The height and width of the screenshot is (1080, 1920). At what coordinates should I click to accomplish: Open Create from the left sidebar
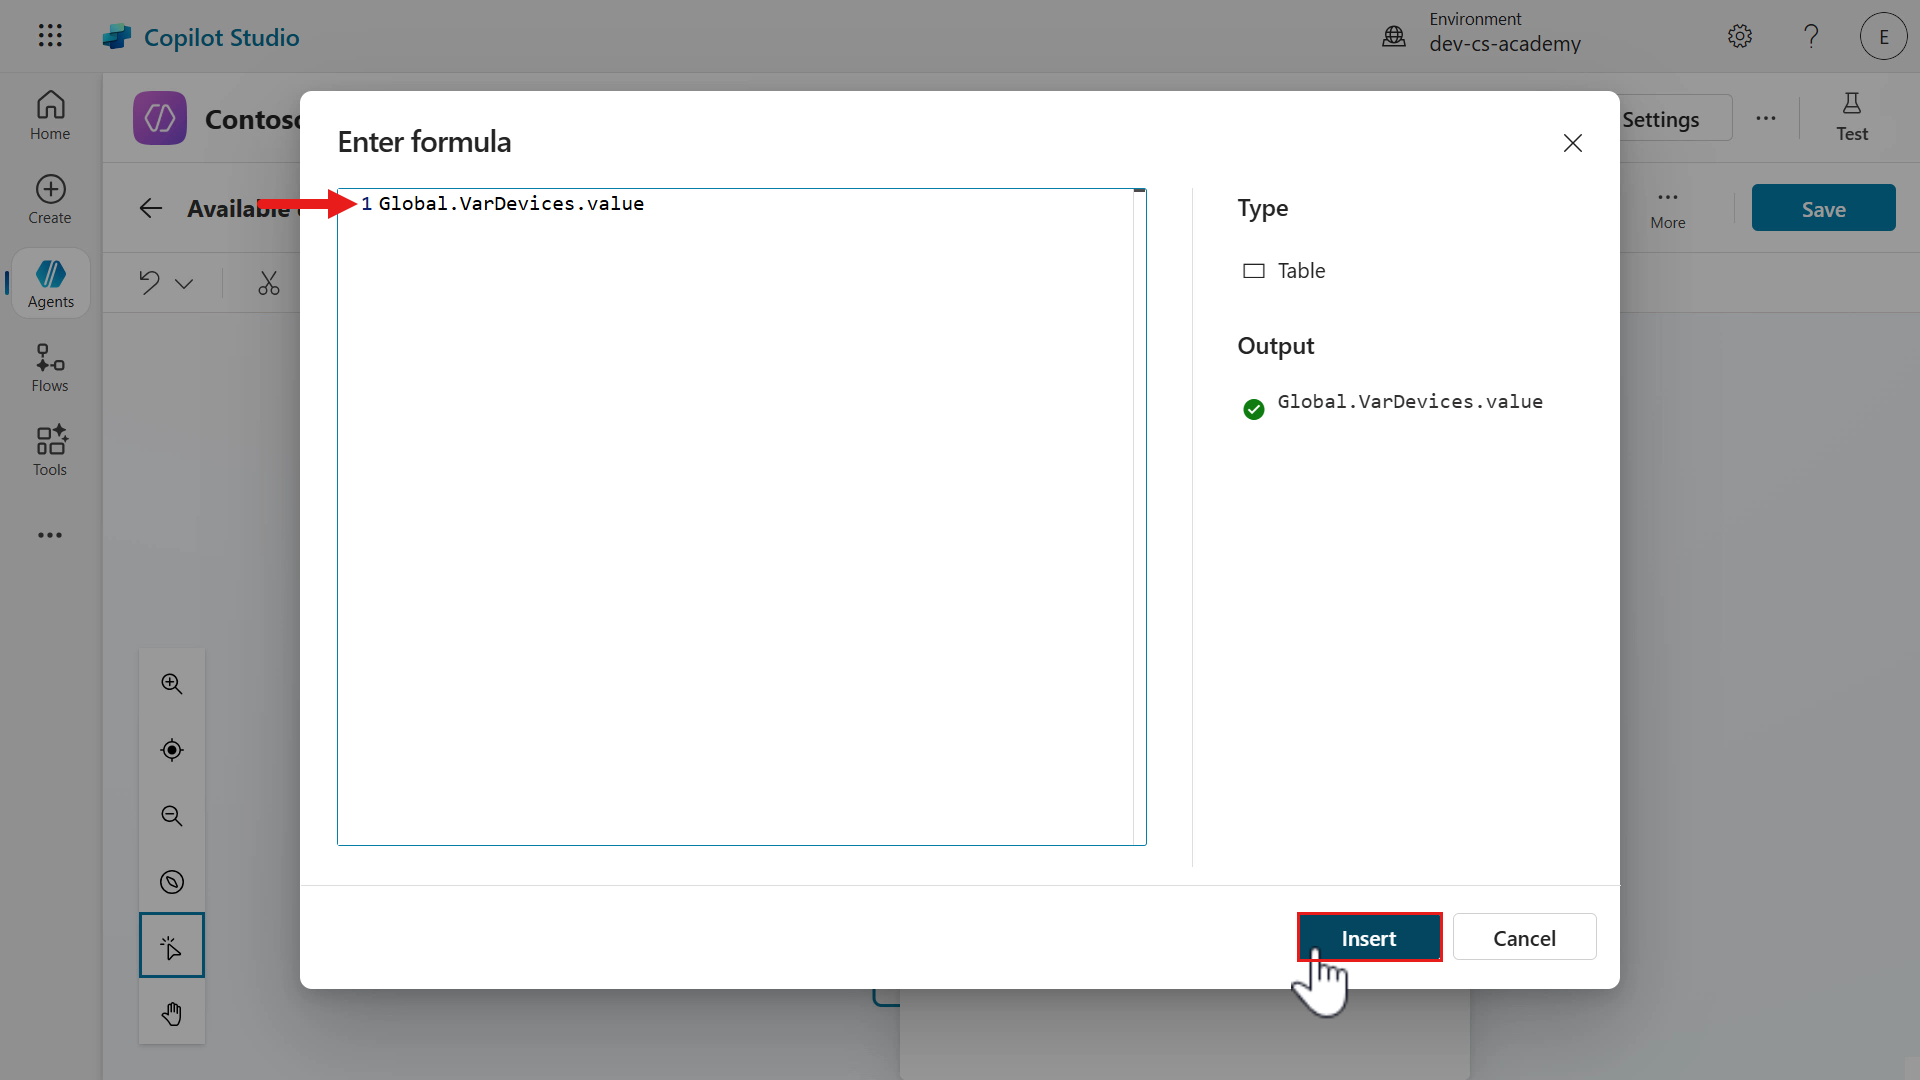50,200
